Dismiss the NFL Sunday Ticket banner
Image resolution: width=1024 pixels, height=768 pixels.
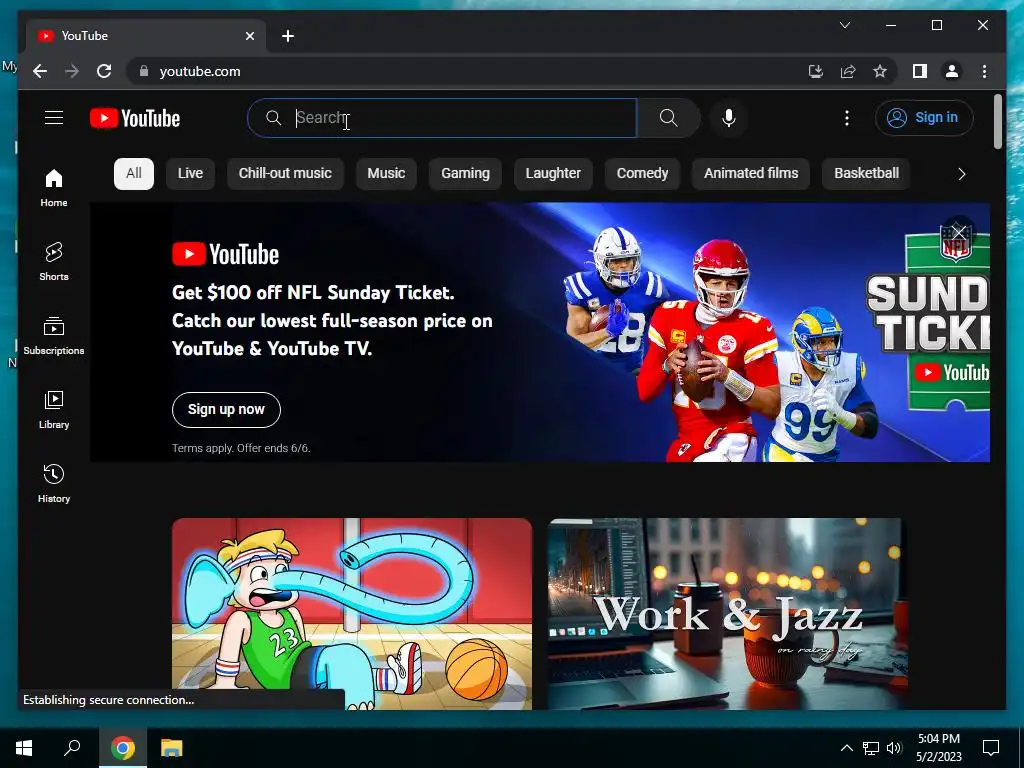tap(959, 232)
